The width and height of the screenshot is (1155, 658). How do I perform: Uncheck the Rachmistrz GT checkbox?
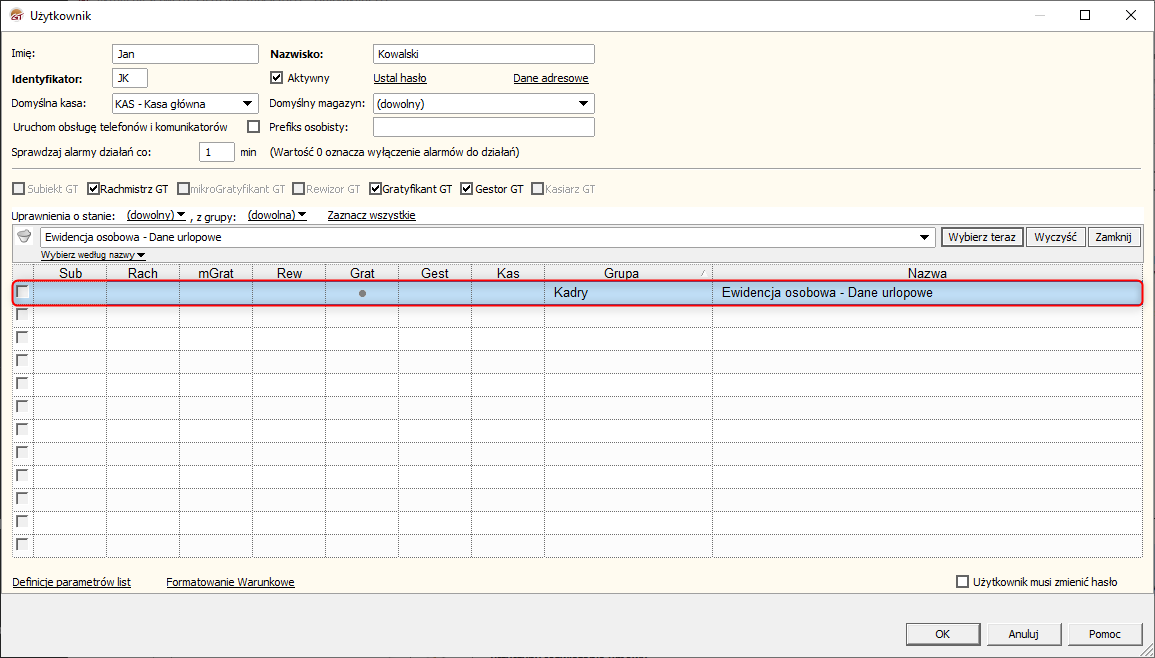coord(93,189)
